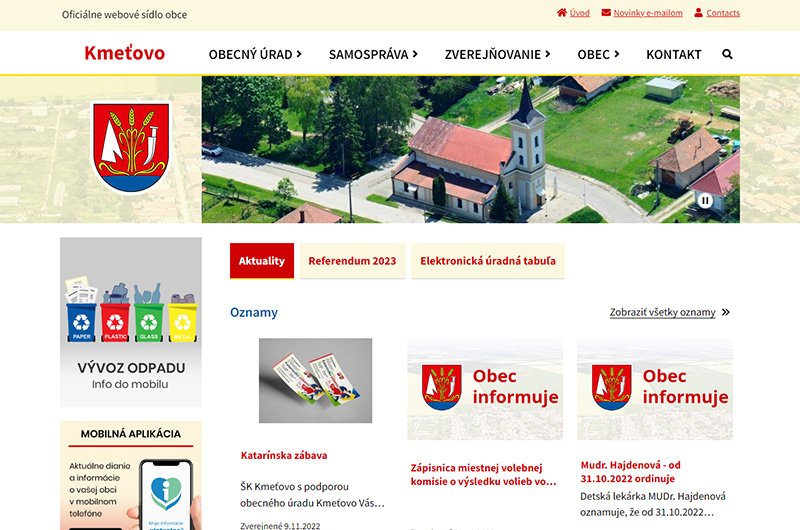
Task: Select the Aktuality tab
Action: pyautogui.click(x=262, y=261)
